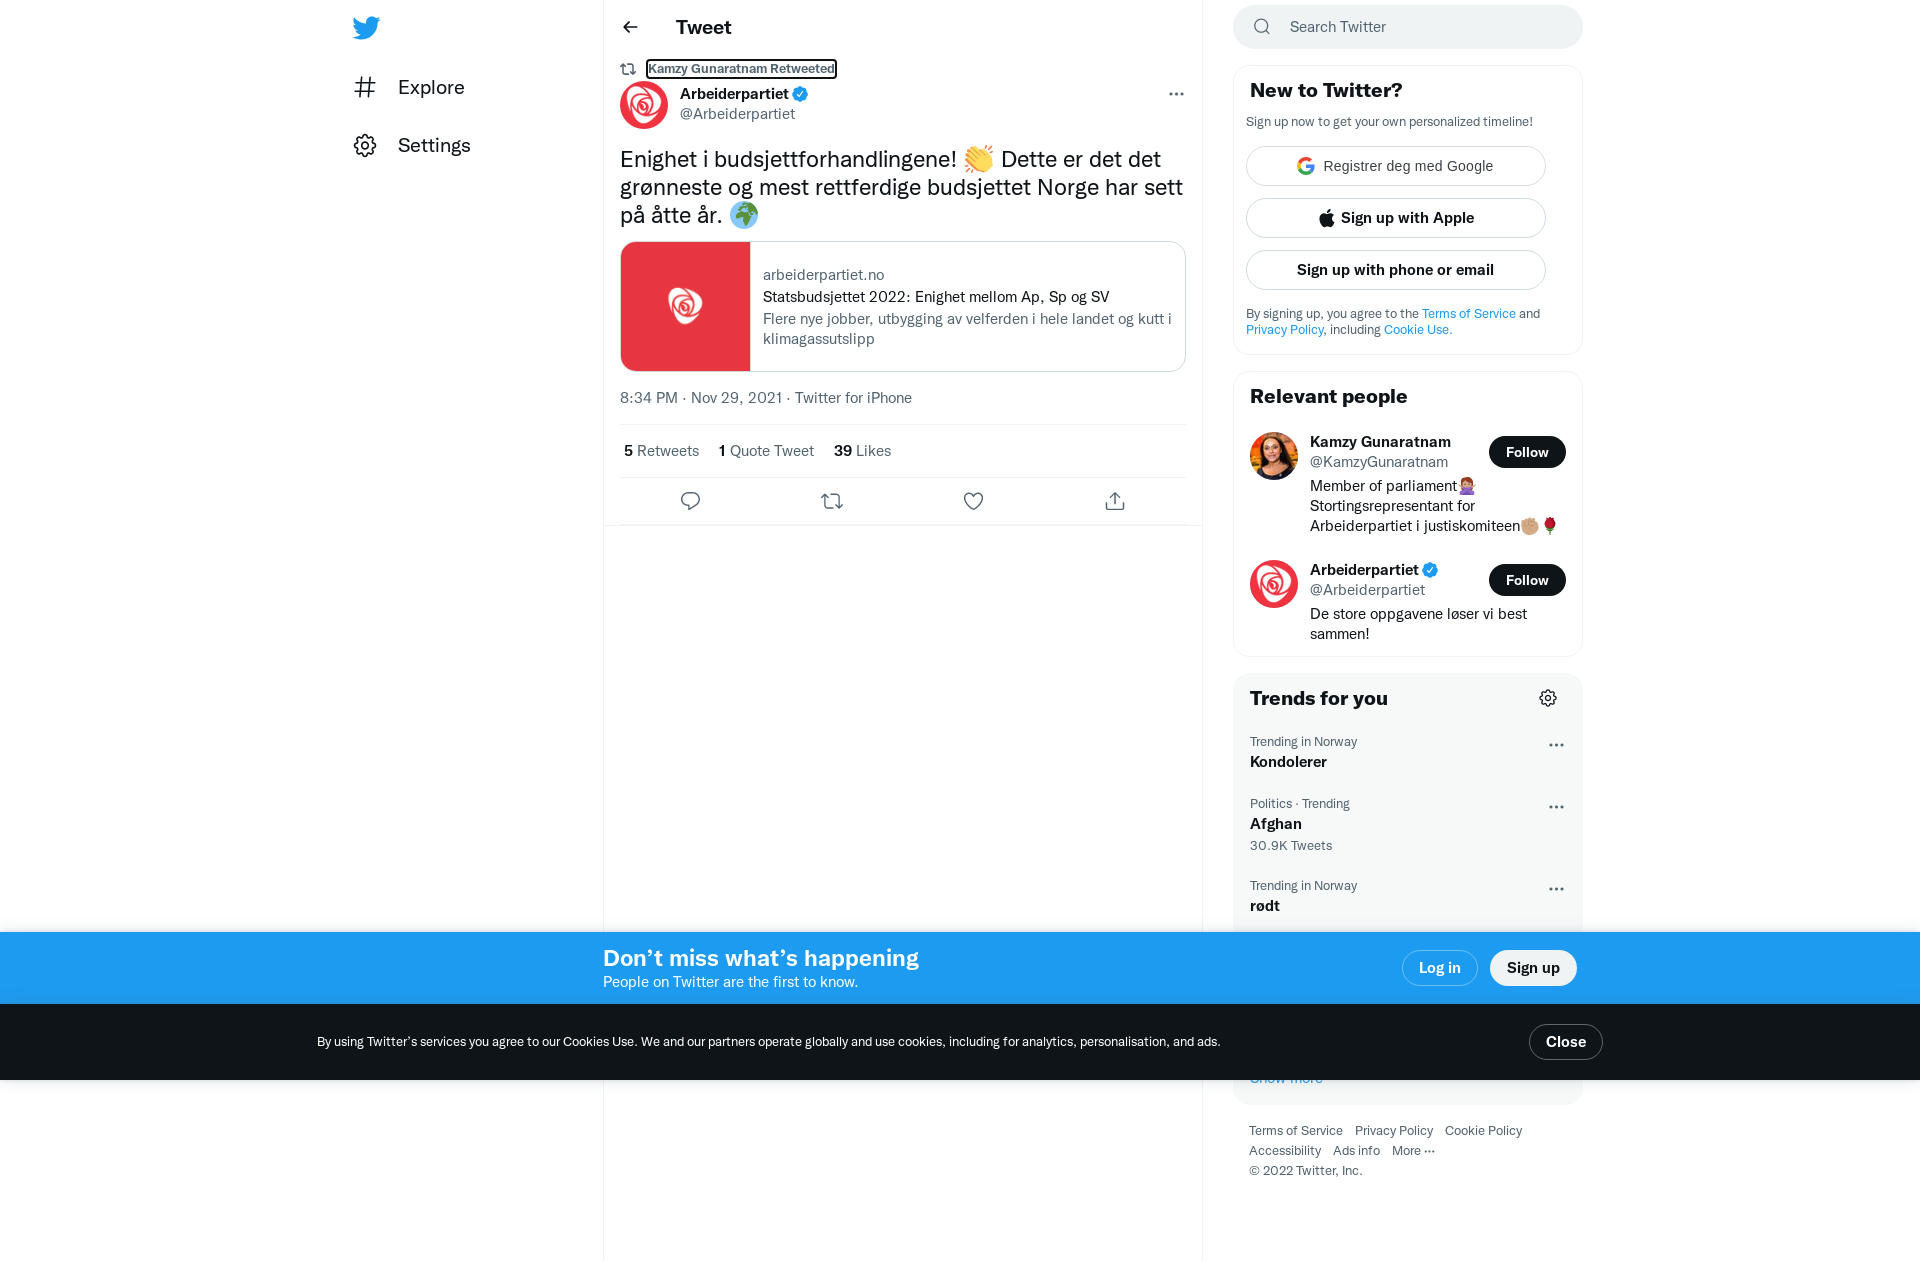Open Arbeiderpartiet profile avatar on the tweet
Viewport: 1920px width, 1261px height.
point(644,105)
